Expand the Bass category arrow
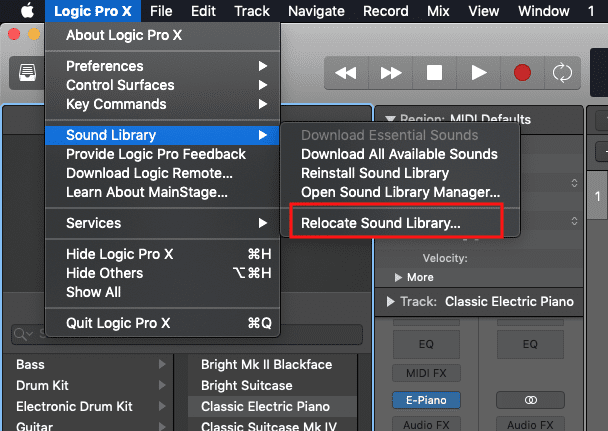The width and height of the screenshot is (608, 431). point(162,364)
